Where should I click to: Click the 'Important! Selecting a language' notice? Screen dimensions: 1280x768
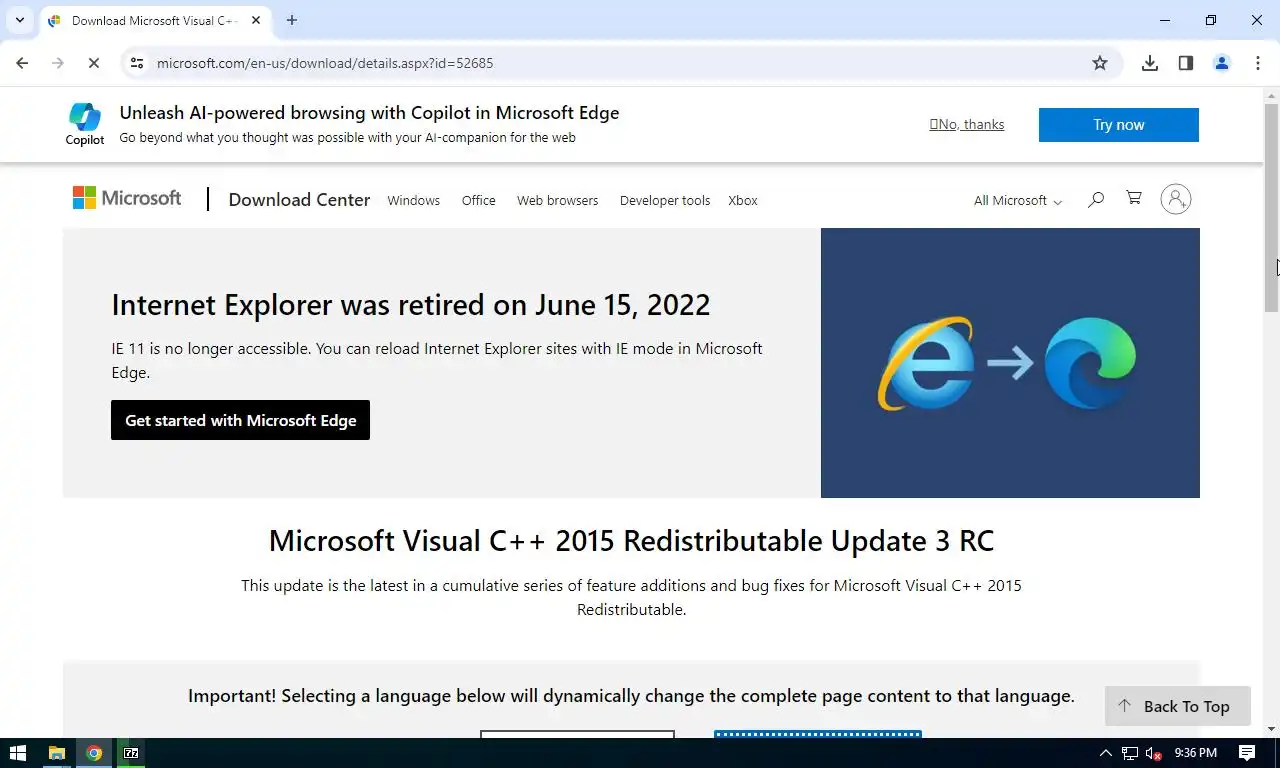click(x=631, y=696)
